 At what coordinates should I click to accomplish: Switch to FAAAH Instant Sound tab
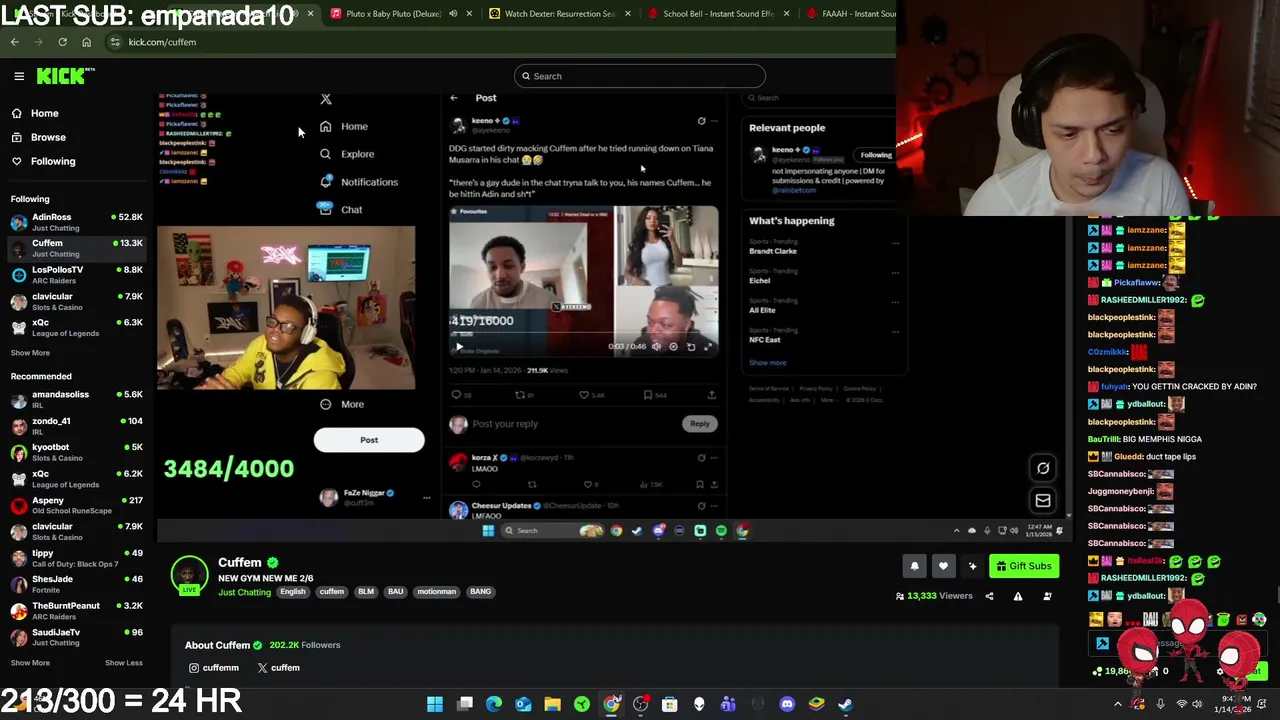click(850, 14)
